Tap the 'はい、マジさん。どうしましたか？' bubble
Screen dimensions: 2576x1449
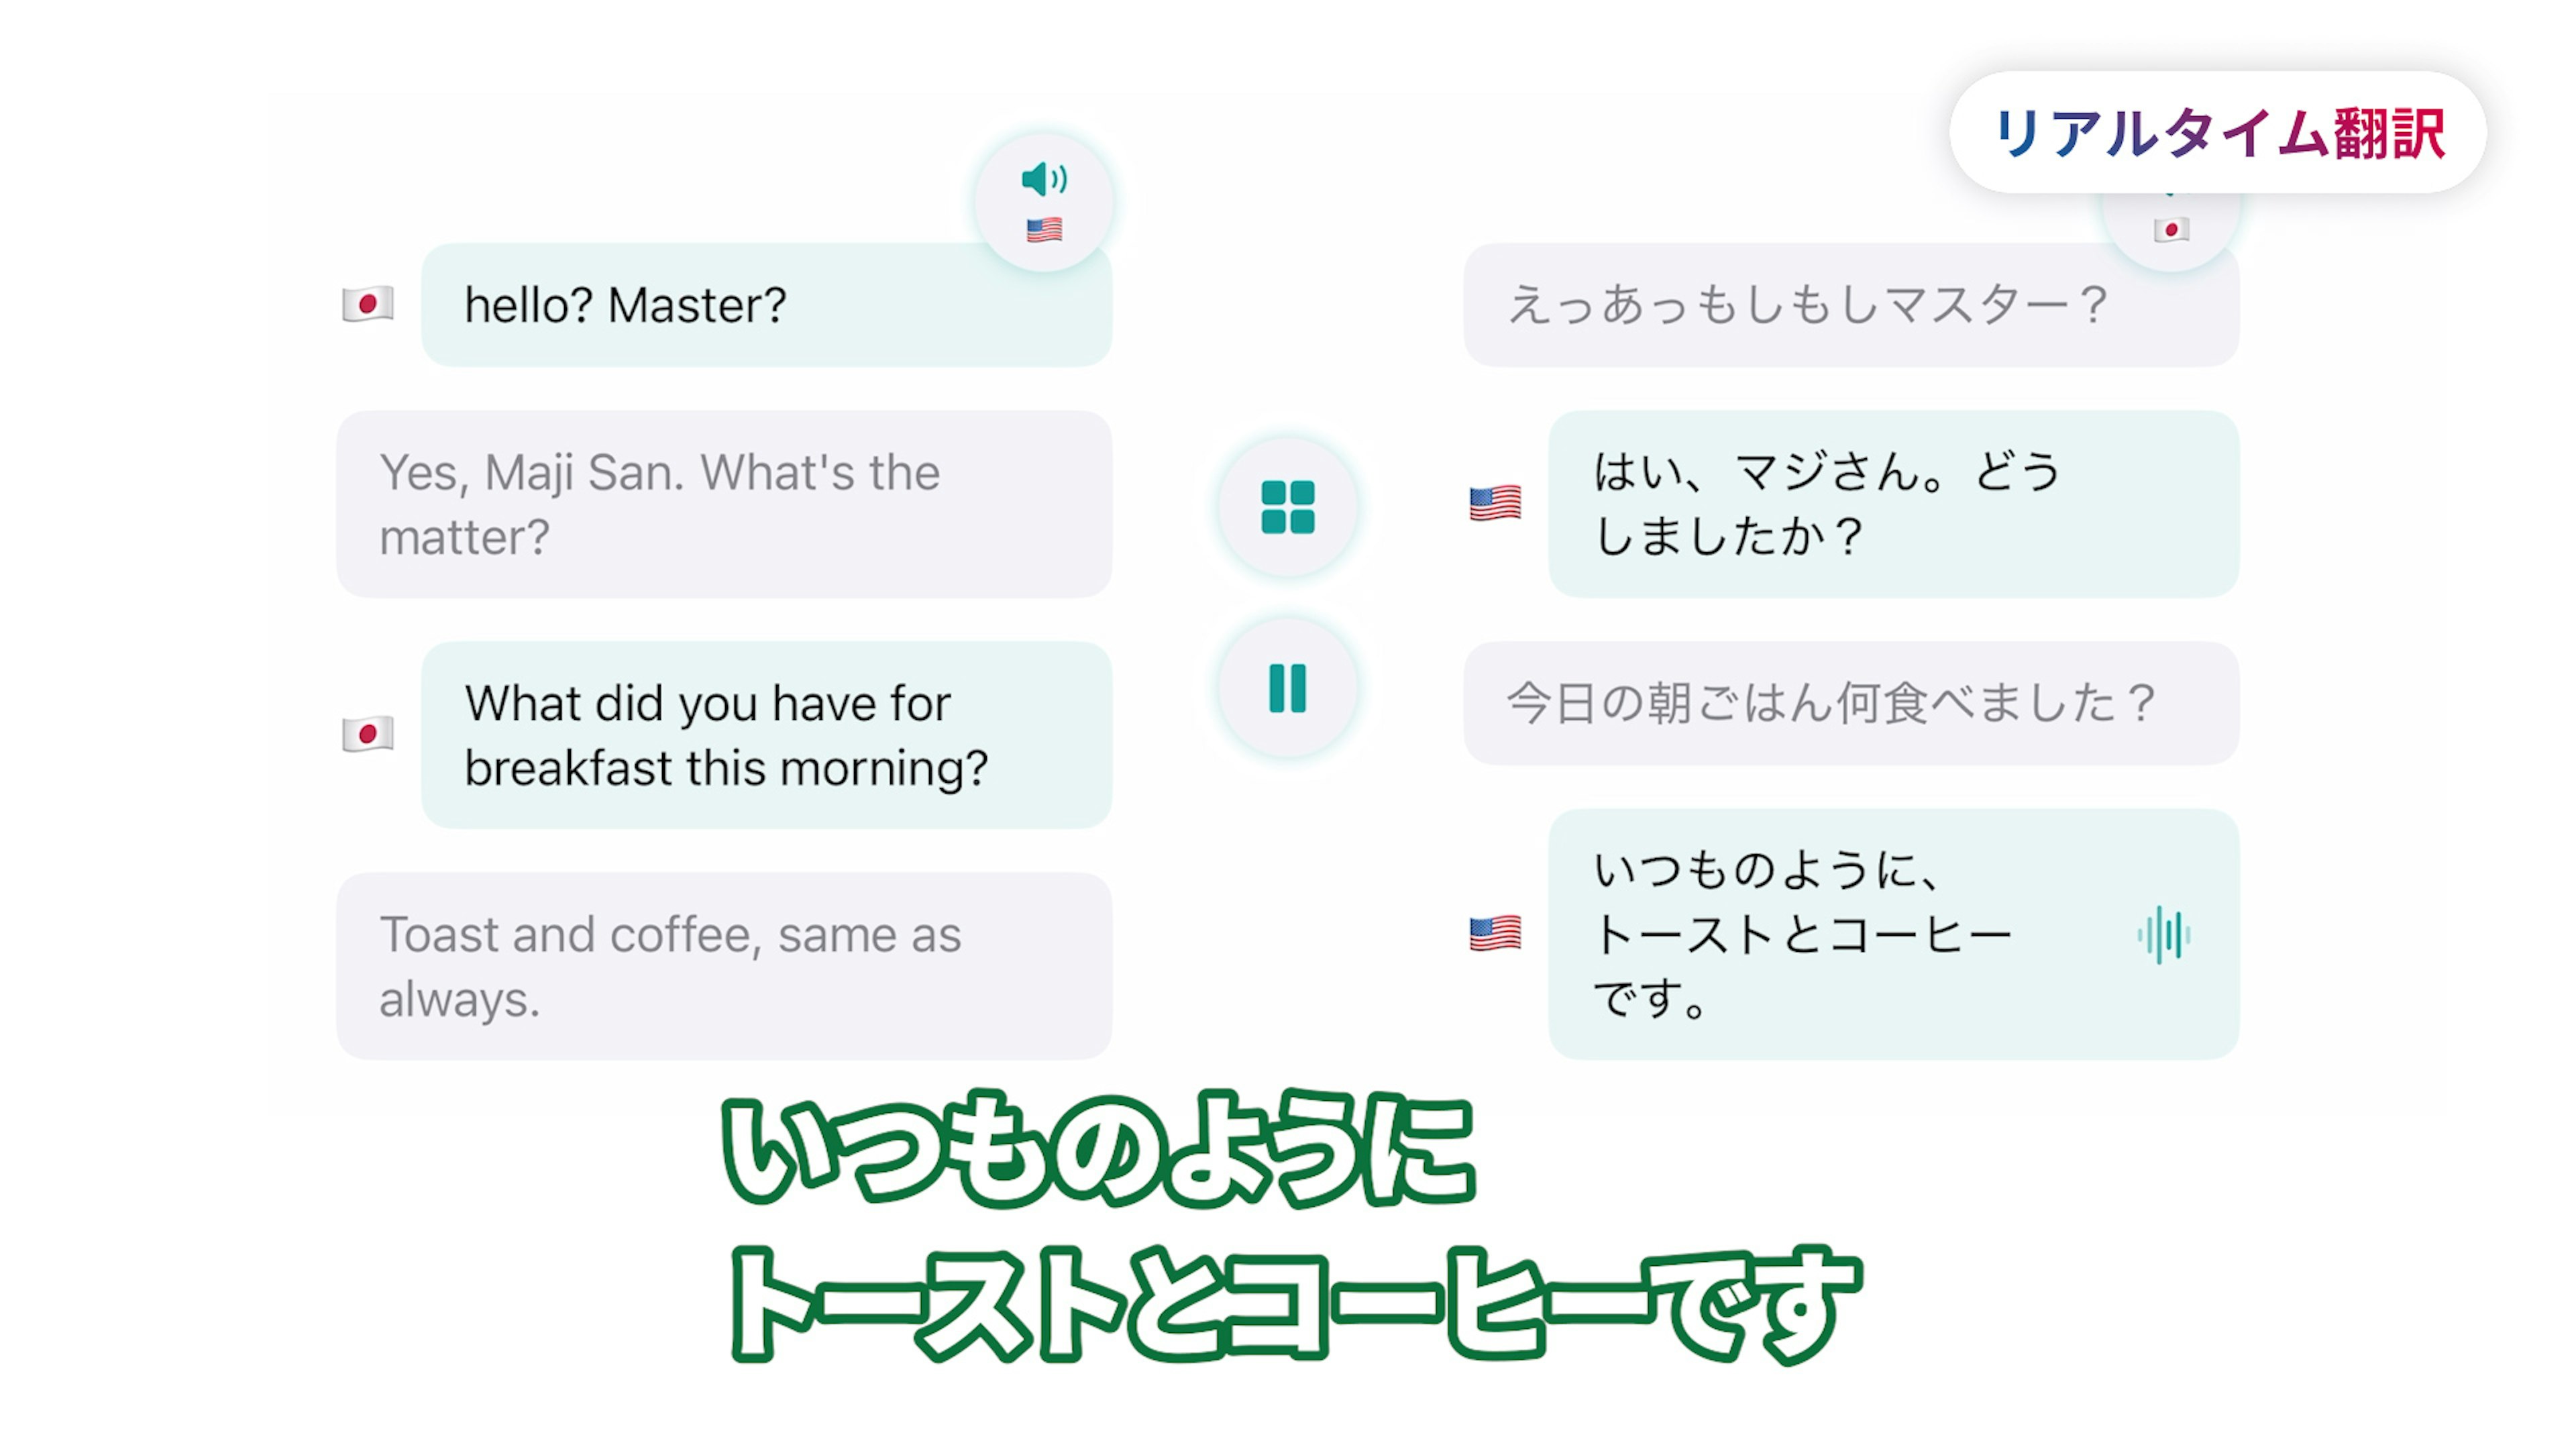coord(1893,504)
